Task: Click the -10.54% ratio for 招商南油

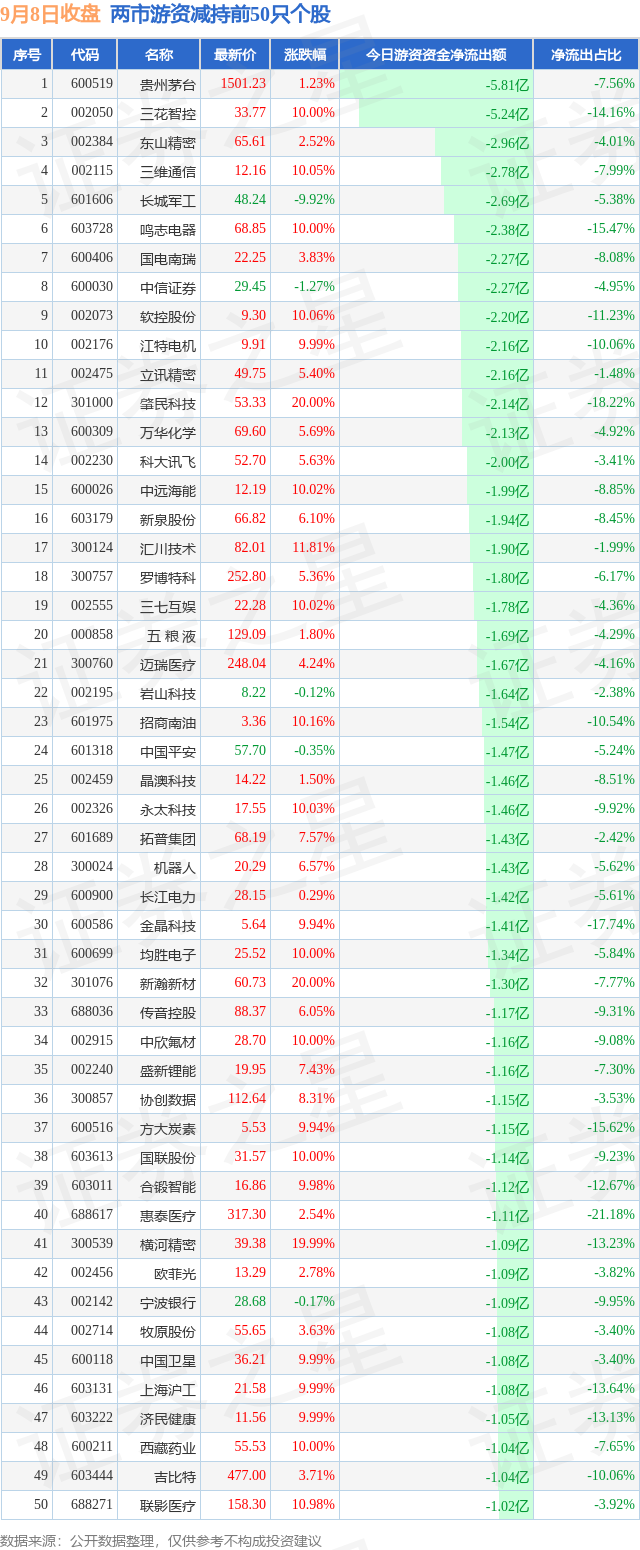Action: [611, 722]
